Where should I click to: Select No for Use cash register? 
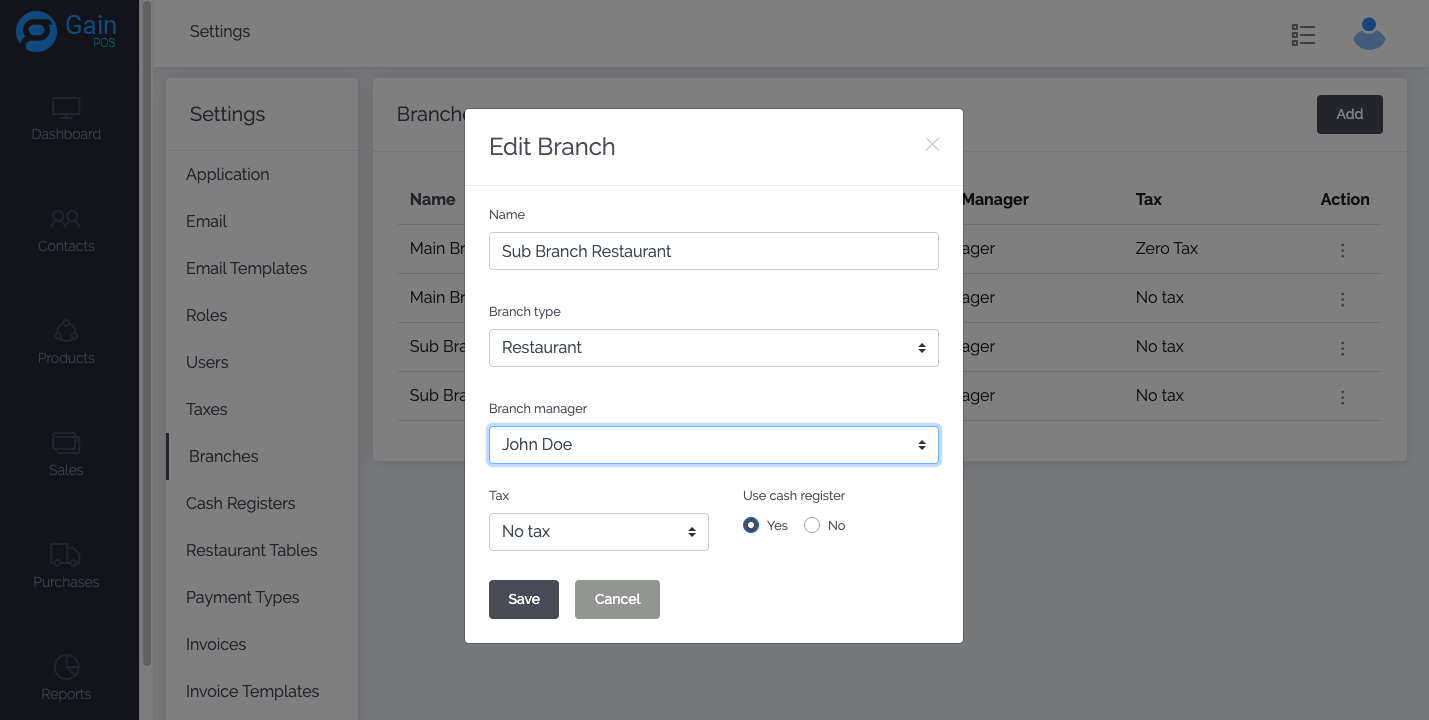[x=812, y=525]
